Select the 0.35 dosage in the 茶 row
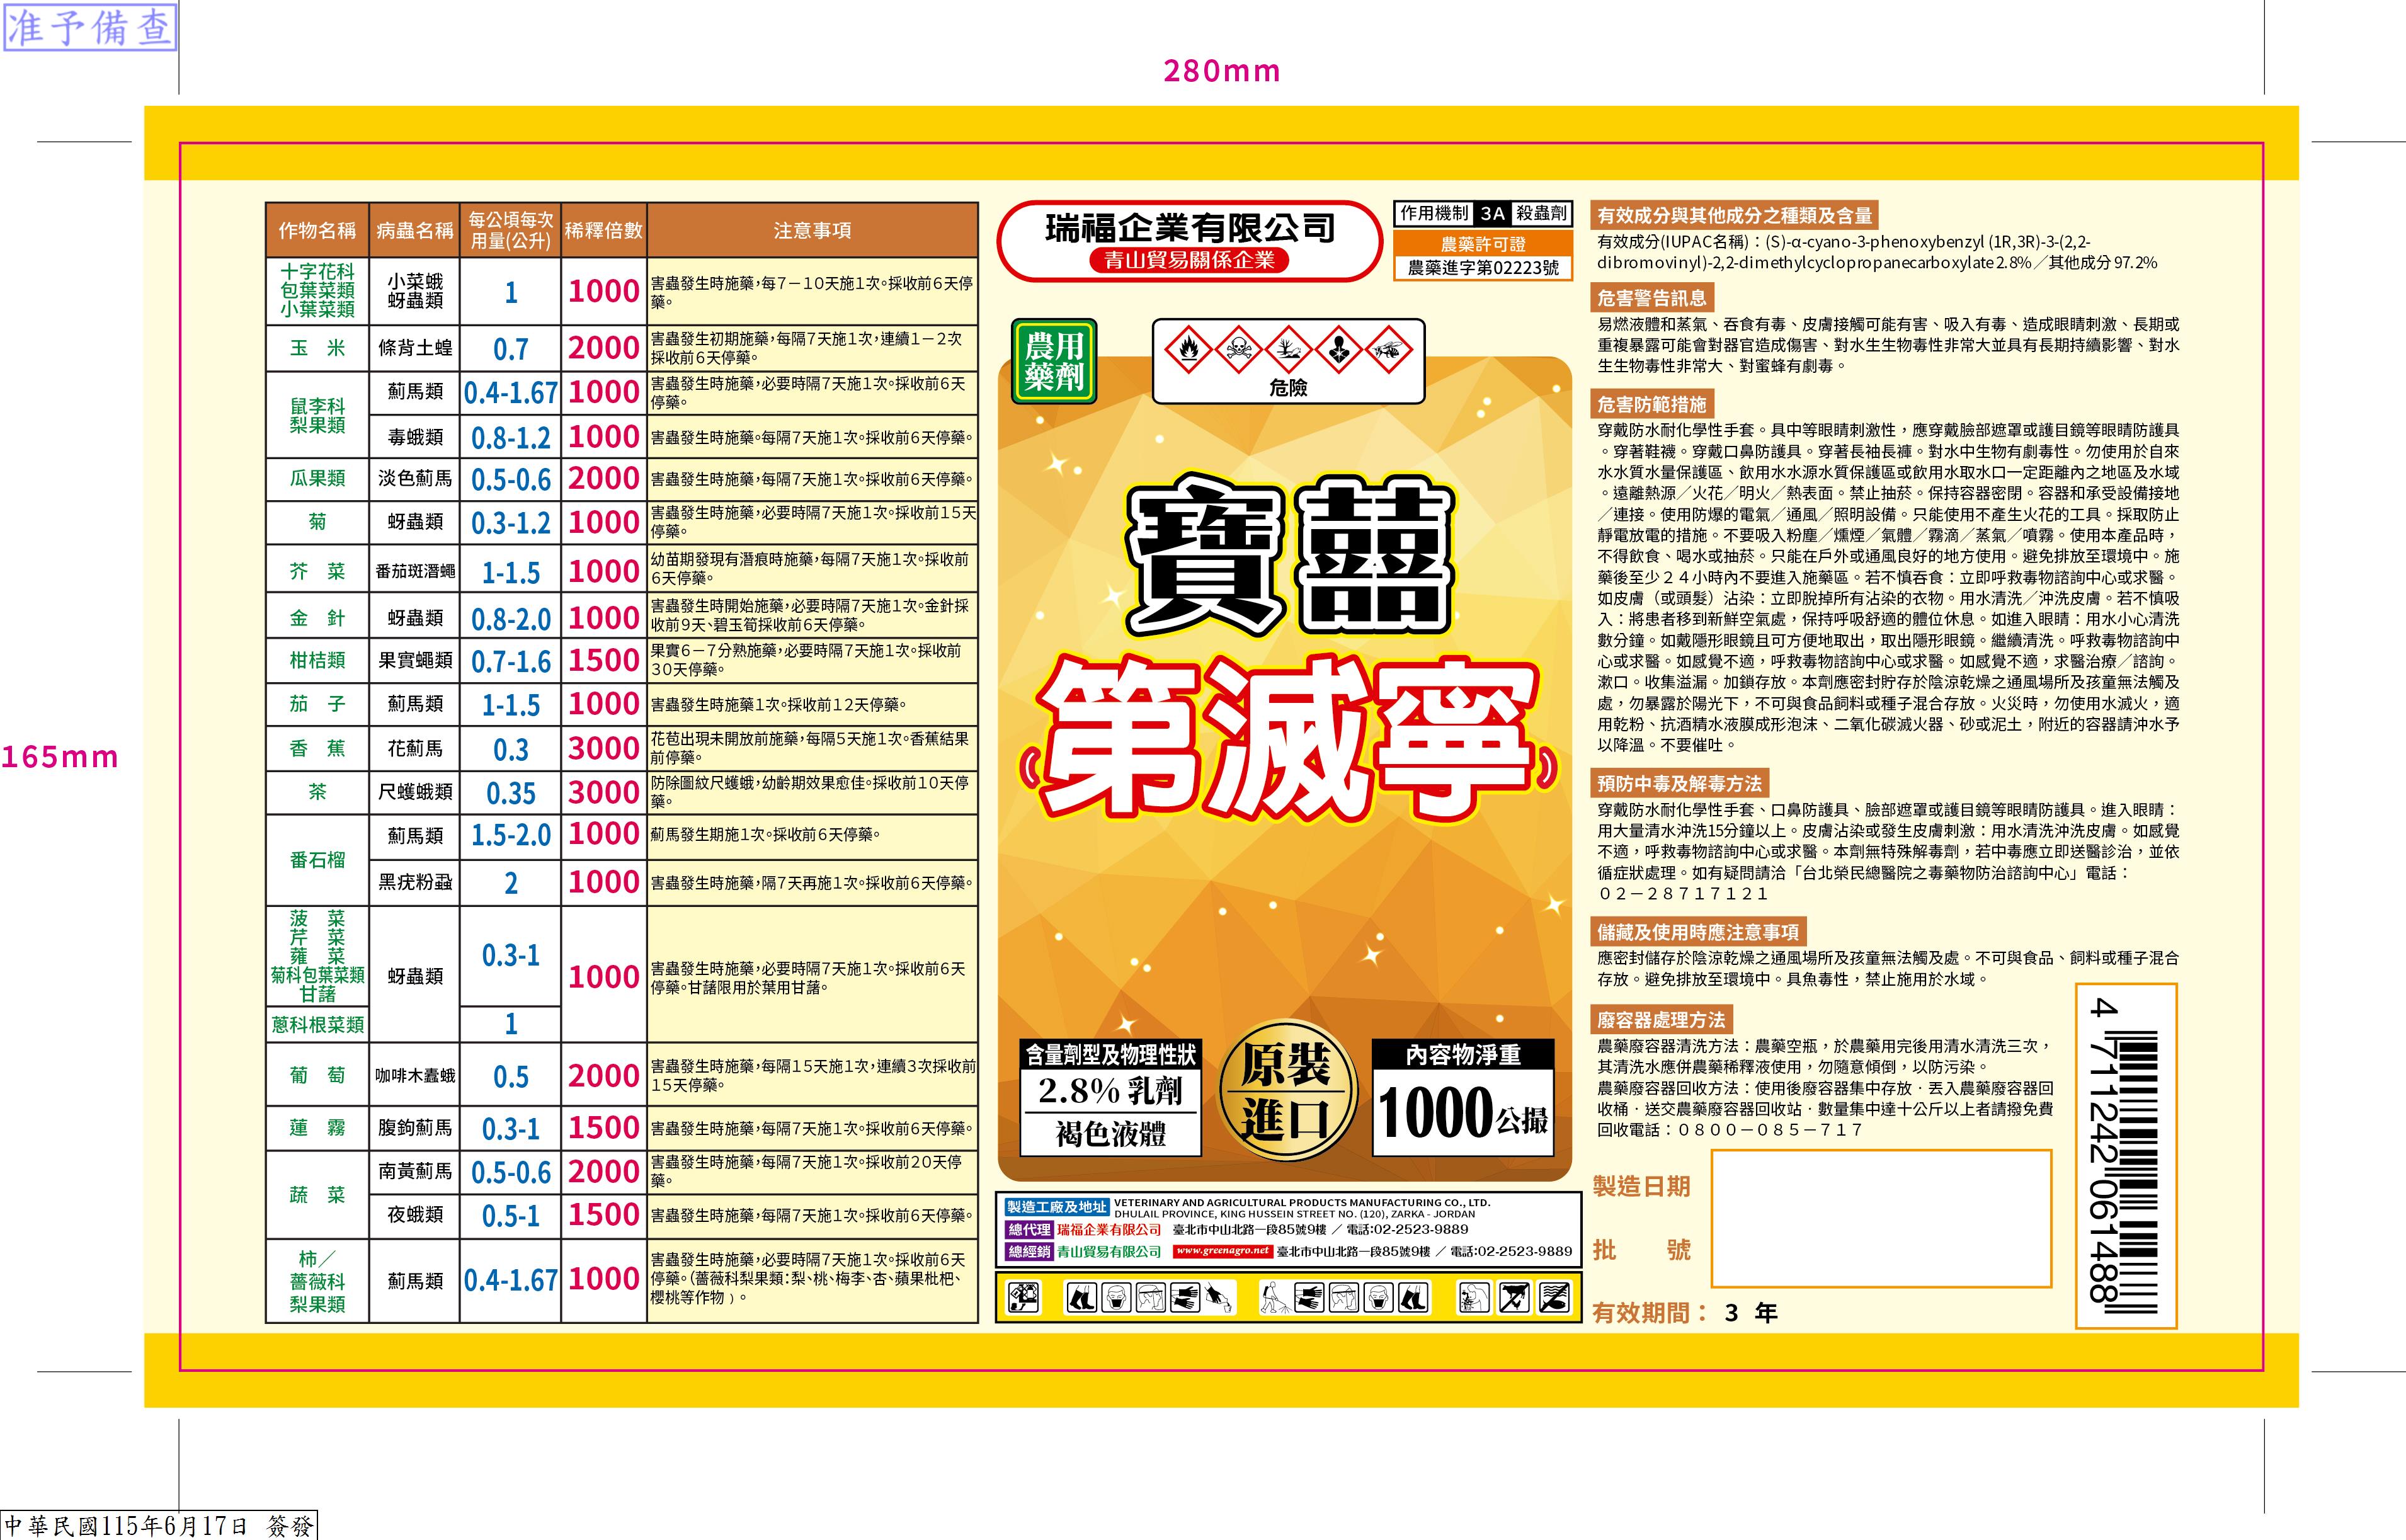 510,793
